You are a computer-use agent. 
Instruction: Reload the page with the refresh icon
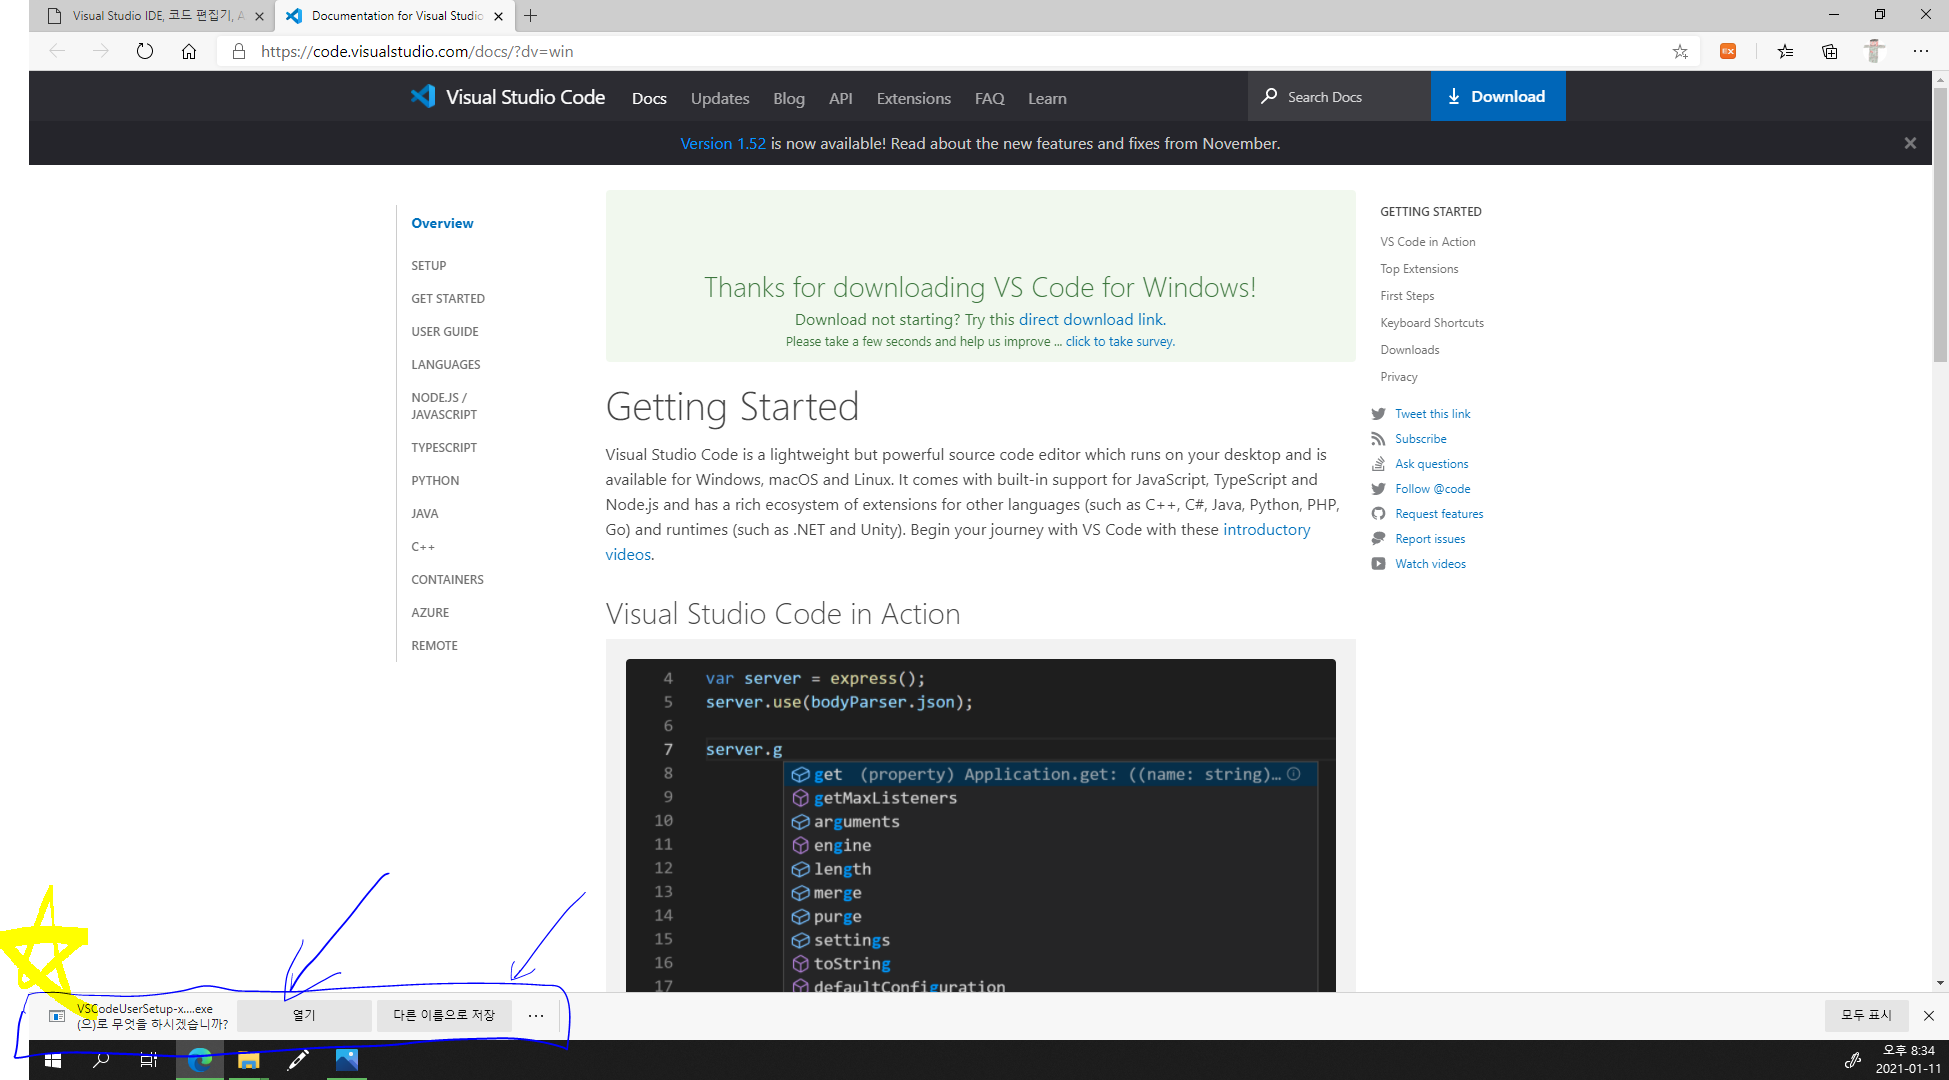145,51
